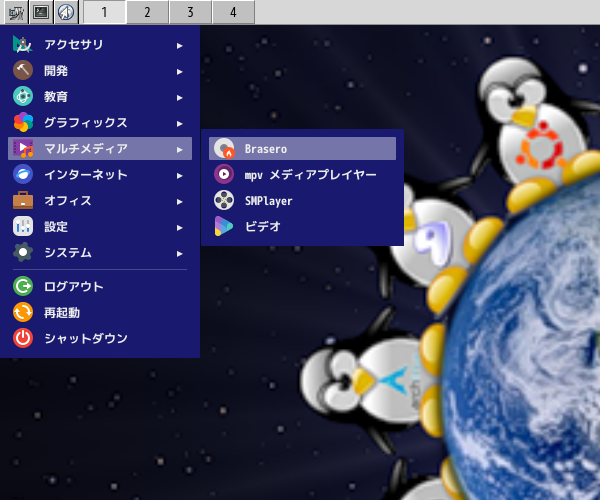Open the システム menu entry
This screenshot has height=500, width=600.
[100, 252]
